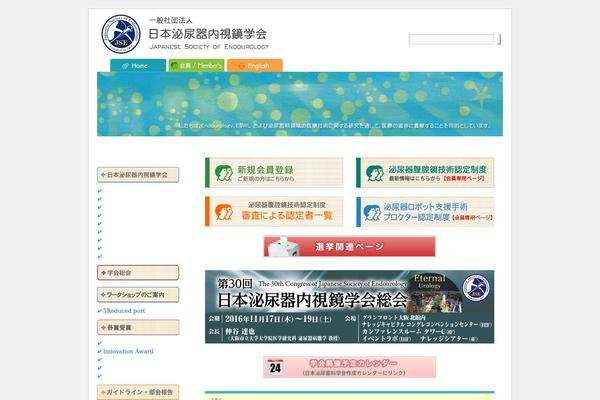Click the 日本泌尿器内視鏡学会 site title
This screenshot has height=400, width=600.
[207, 34]
